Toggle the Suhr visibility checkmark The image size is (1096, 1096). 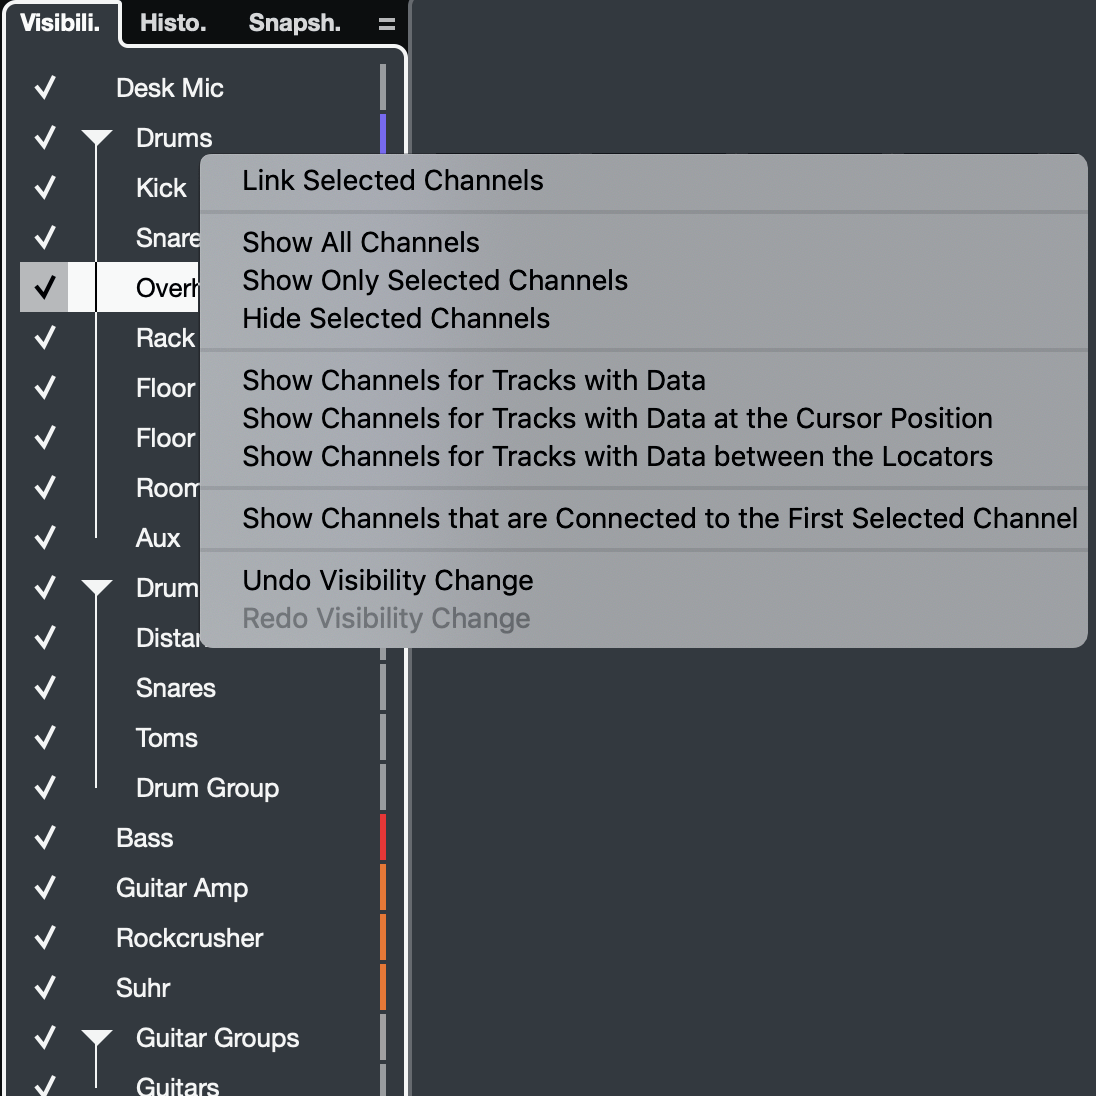(44, 987)
